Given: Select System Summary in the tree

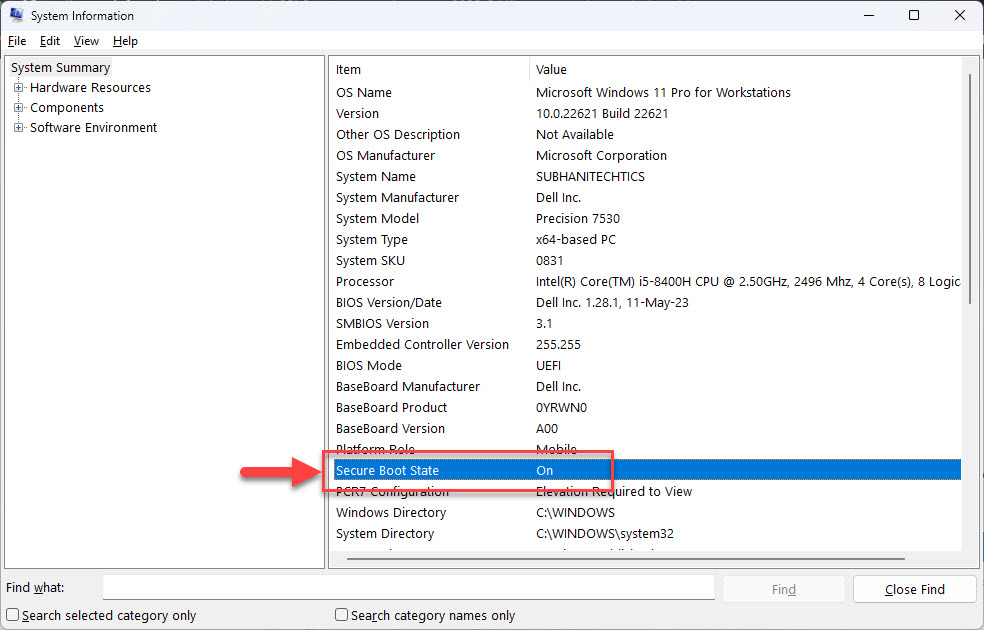Looking at the screenshot, I should coord(60,67).
